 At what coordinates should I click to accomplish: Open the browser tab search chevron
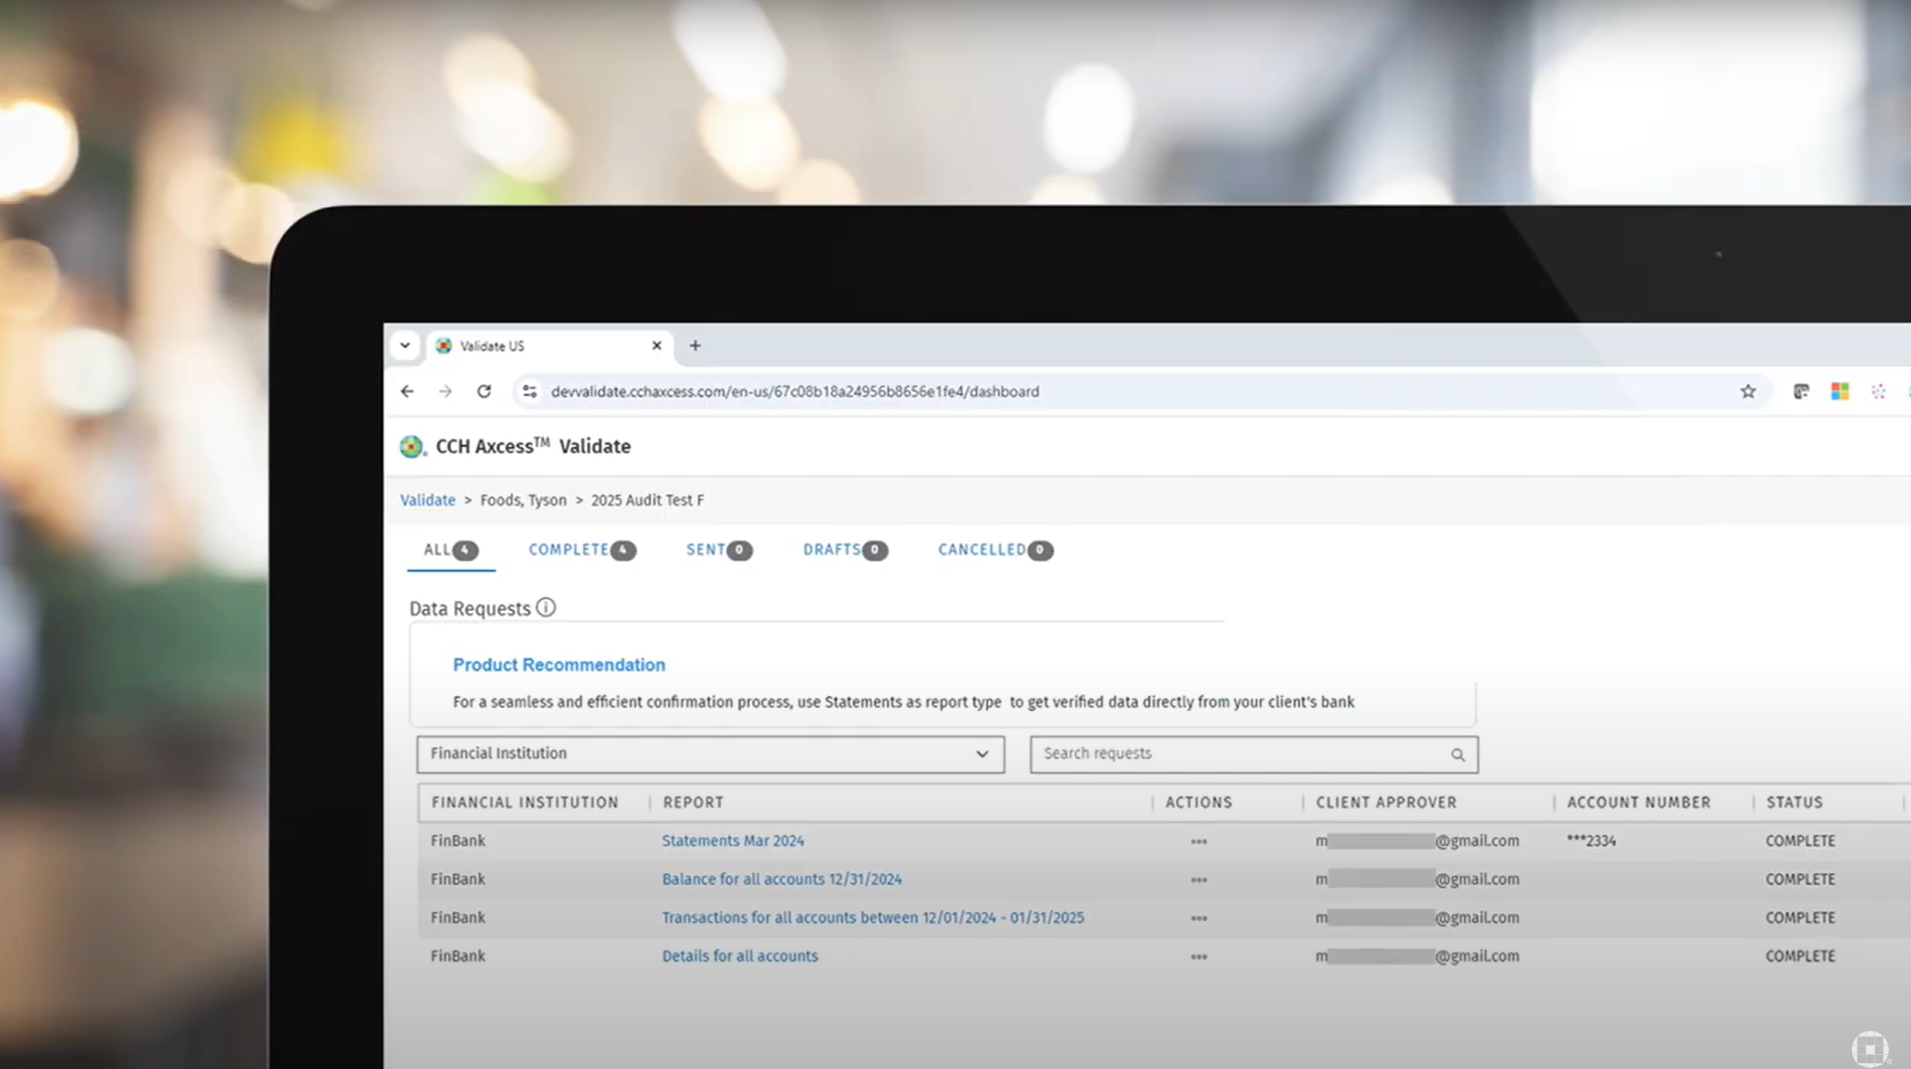pos(406,345)
